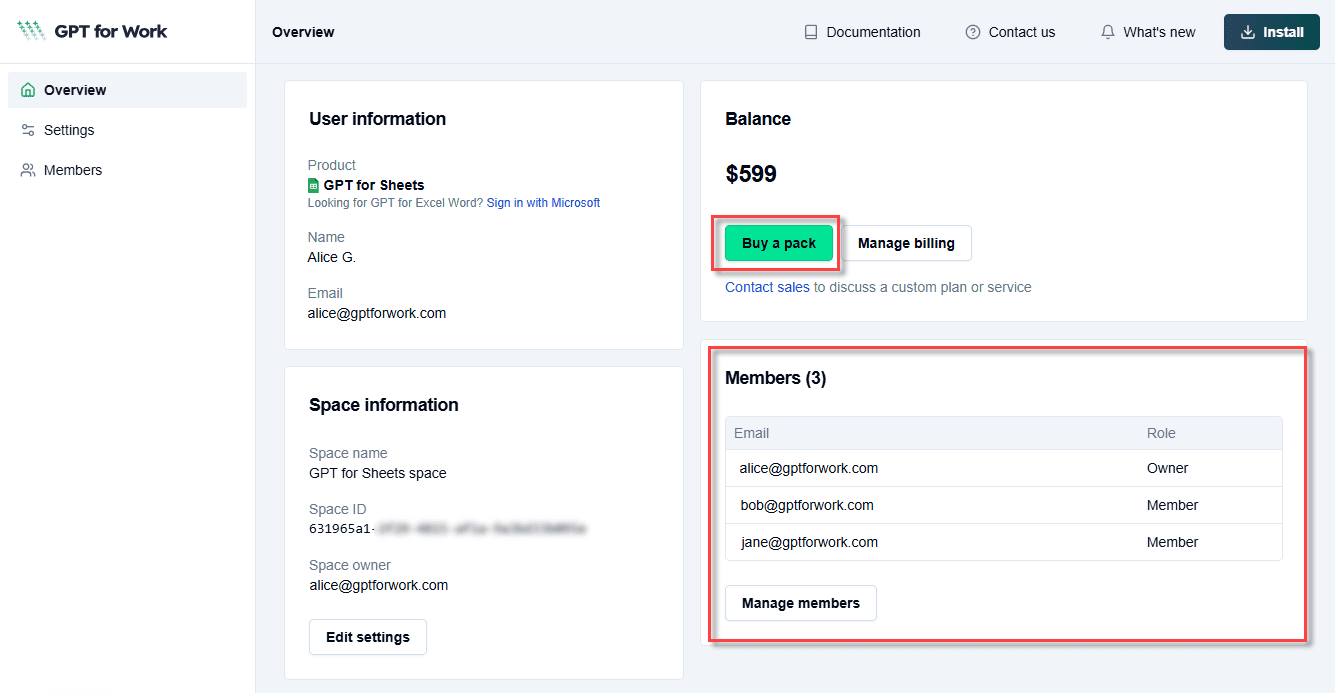The image size is (1335, 693).
Task: Click the green GPT for Sheets icon
Action: 314,185
